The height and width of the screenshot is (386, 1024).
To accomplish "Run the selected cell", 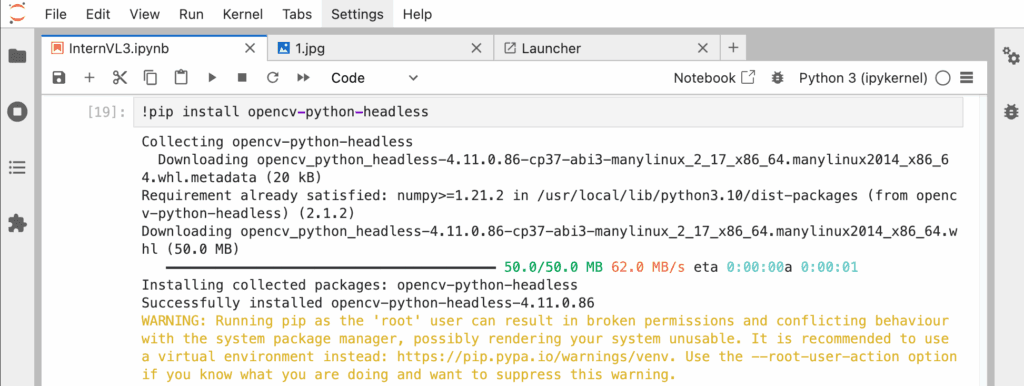I will pyautogui.click(x=212, y=78).
